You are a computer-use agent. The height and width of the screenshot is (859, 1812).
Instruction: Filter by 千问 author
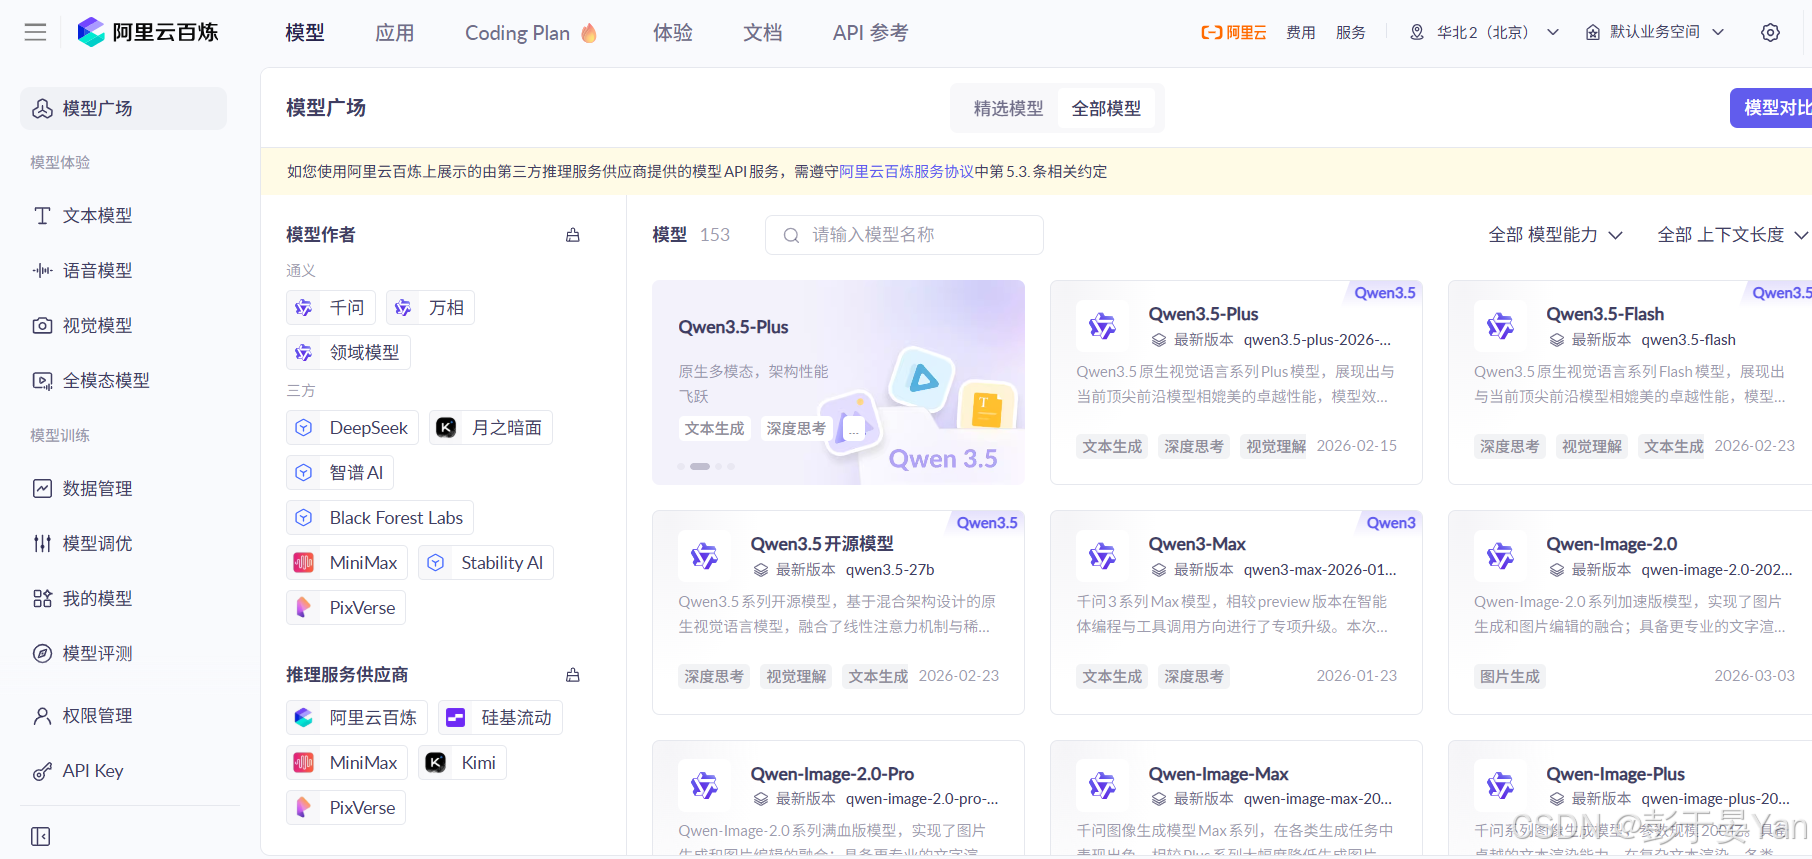(x=331, y=307)
